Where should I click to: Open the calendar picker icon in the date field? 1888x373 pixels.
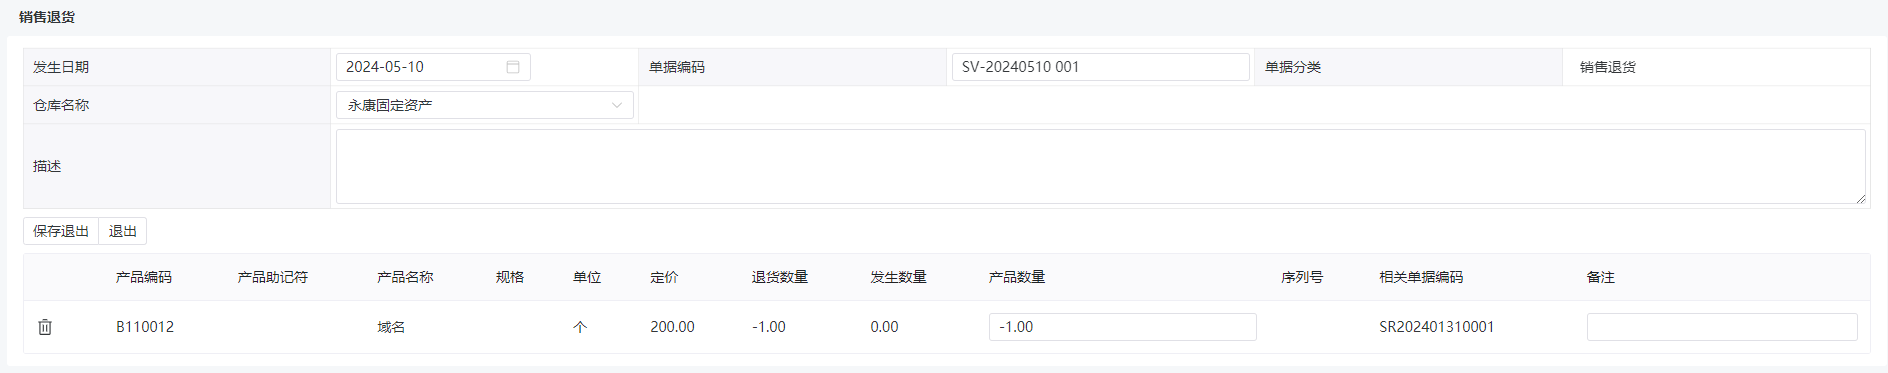(513, 67)
